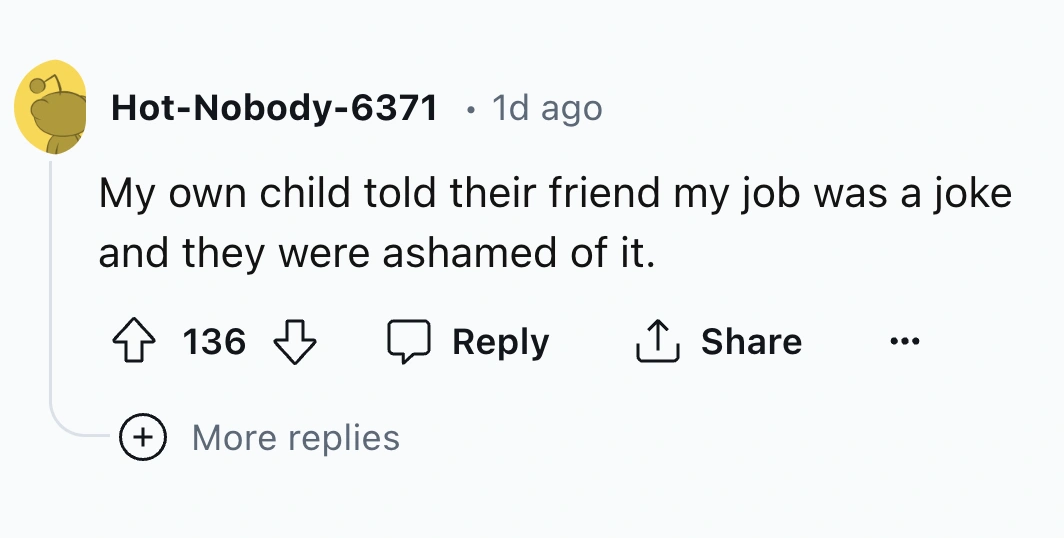This screenshot has height=538, width=1064.
Task: Open the three-dot more options menu
Action: pyautogui.click(x=904, y=342)
